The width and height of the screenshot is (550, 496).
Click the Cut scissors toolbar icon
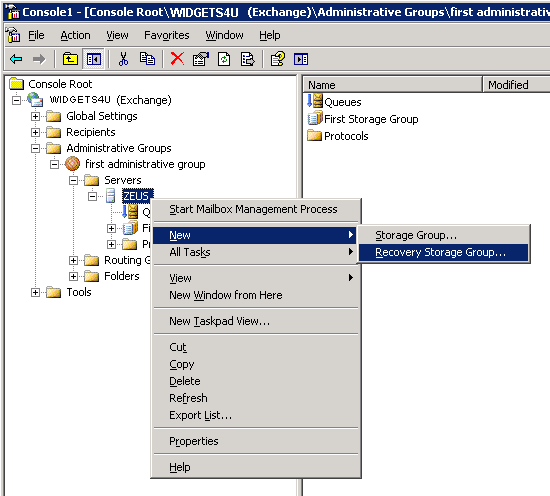click(123, 59)
